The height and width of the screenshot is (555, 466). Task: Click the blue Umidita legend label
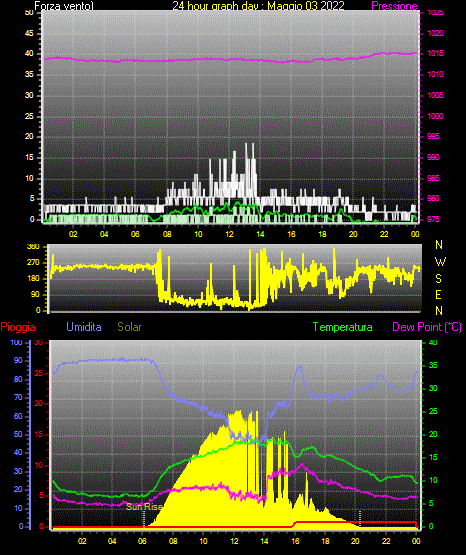tap(84, 327)
